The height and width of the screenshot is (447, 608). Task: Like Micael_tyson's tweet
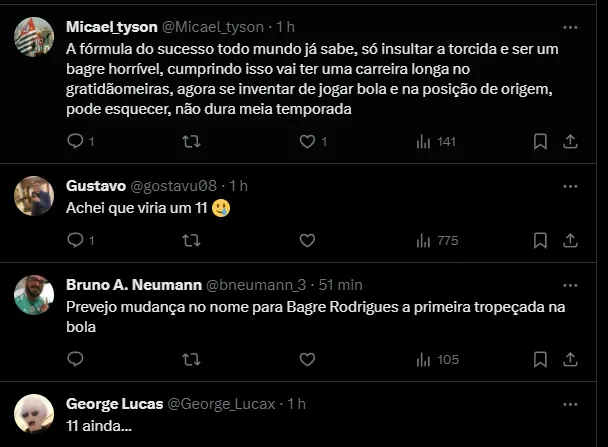(307, 142)
